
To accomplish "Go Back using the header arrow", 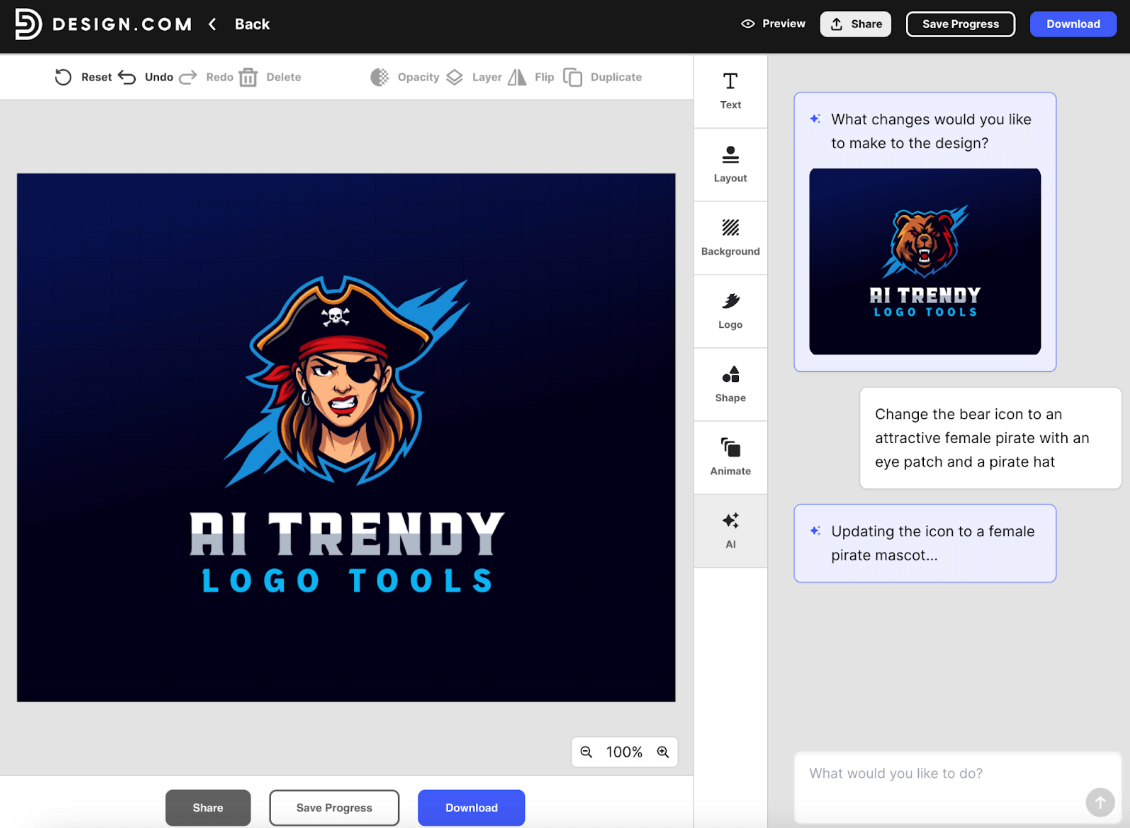I will [213, 24].
